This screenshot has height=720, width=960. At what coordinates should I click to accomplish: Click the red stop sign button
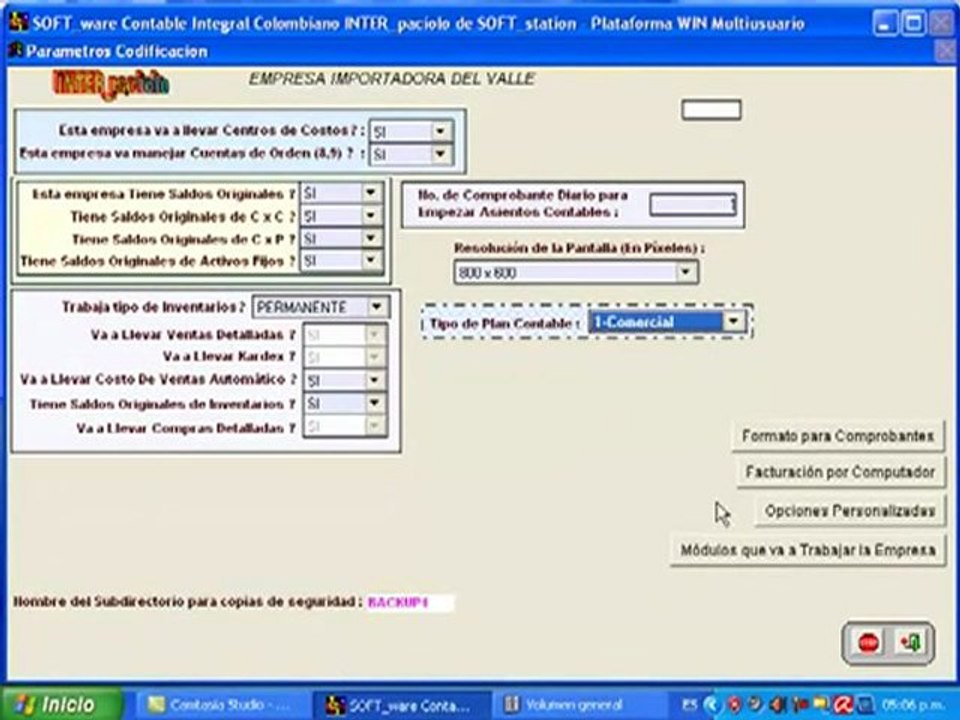pos(868,643)
